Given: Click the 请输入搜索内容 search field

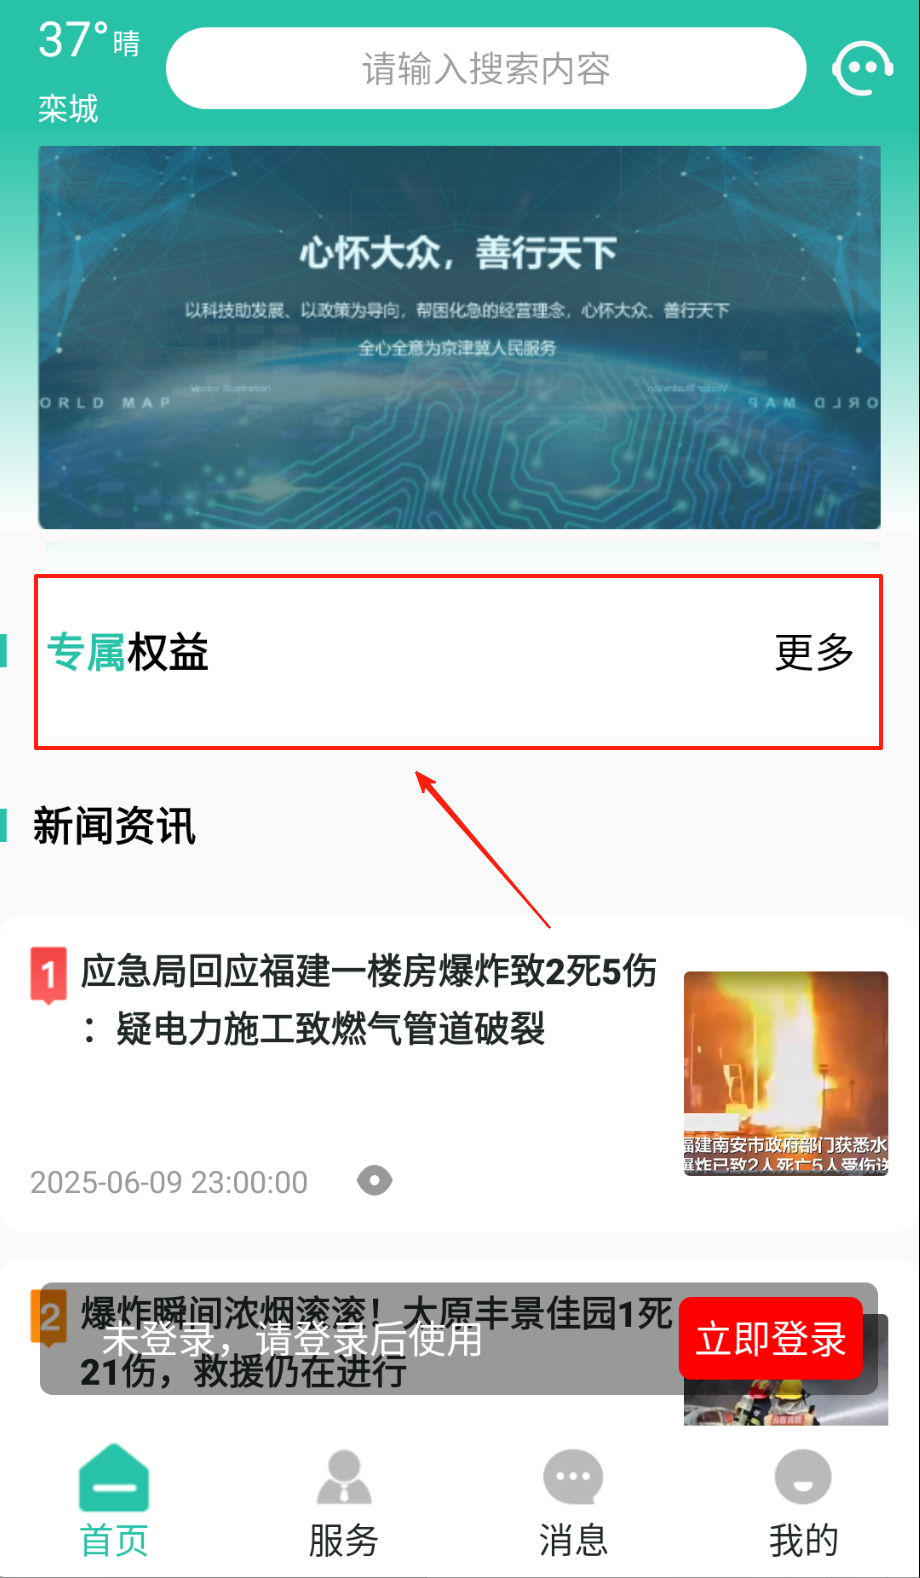Looking at the screenshot, I should pyautogui.click(x=486, y=68).
